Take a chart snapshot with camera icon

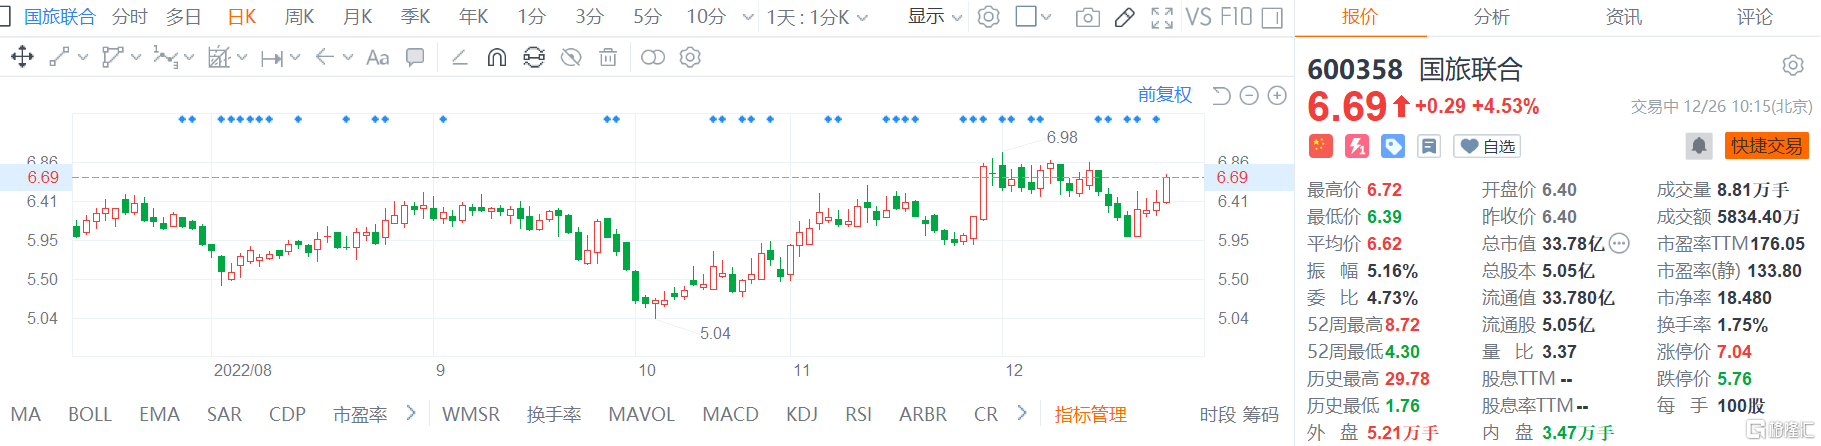tap(1087, 17)
